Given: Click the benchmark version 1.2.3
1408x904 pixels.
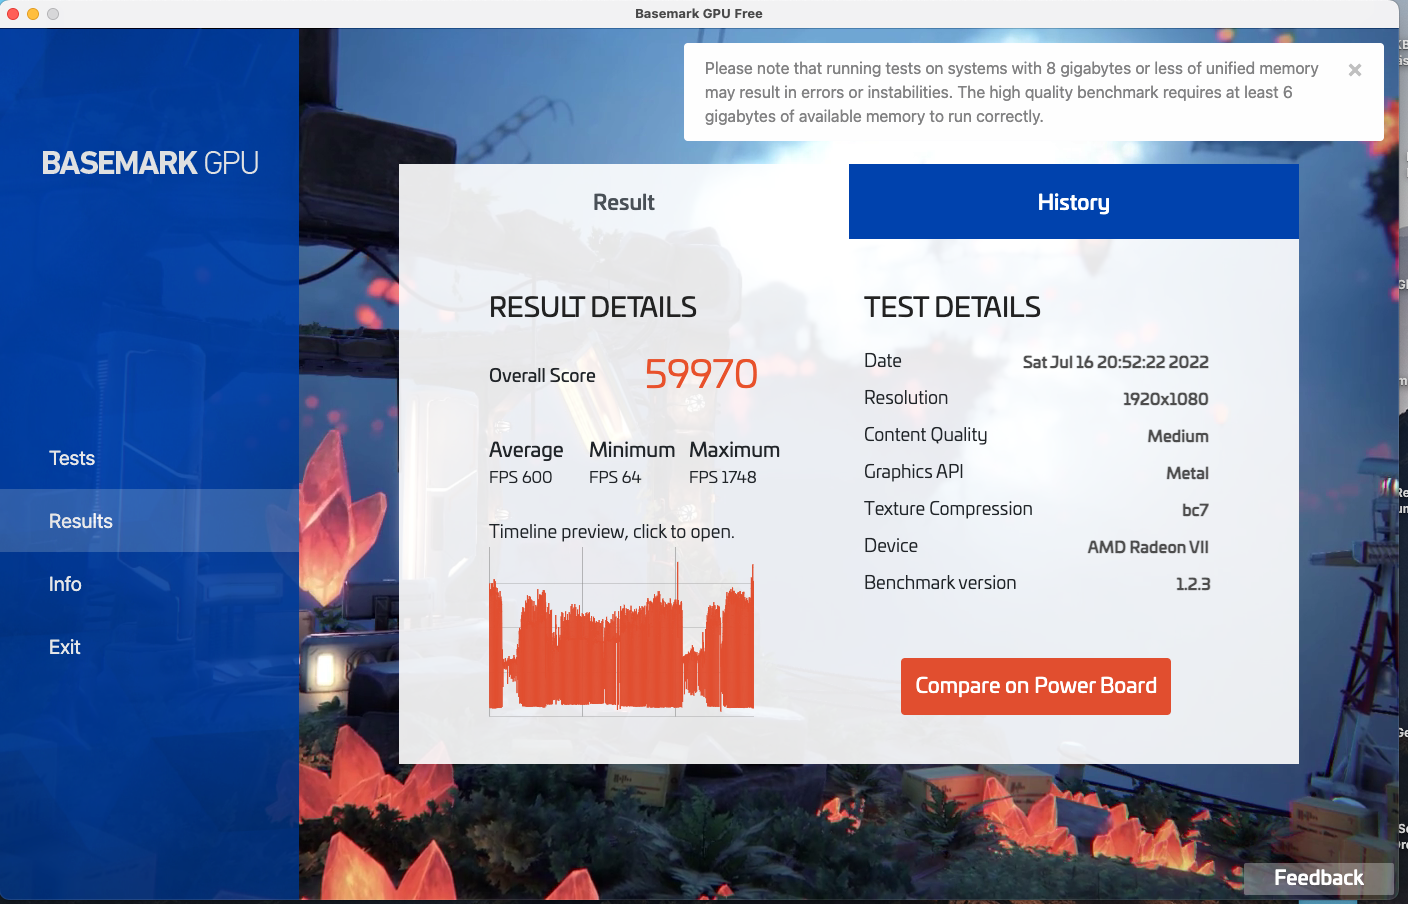Looking at the screenshot, I should point(1193,584).
